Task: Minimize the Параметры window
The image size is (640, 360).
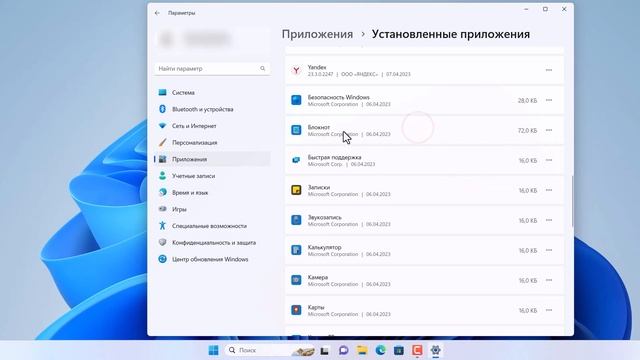Action: click(x=527, y=9)
